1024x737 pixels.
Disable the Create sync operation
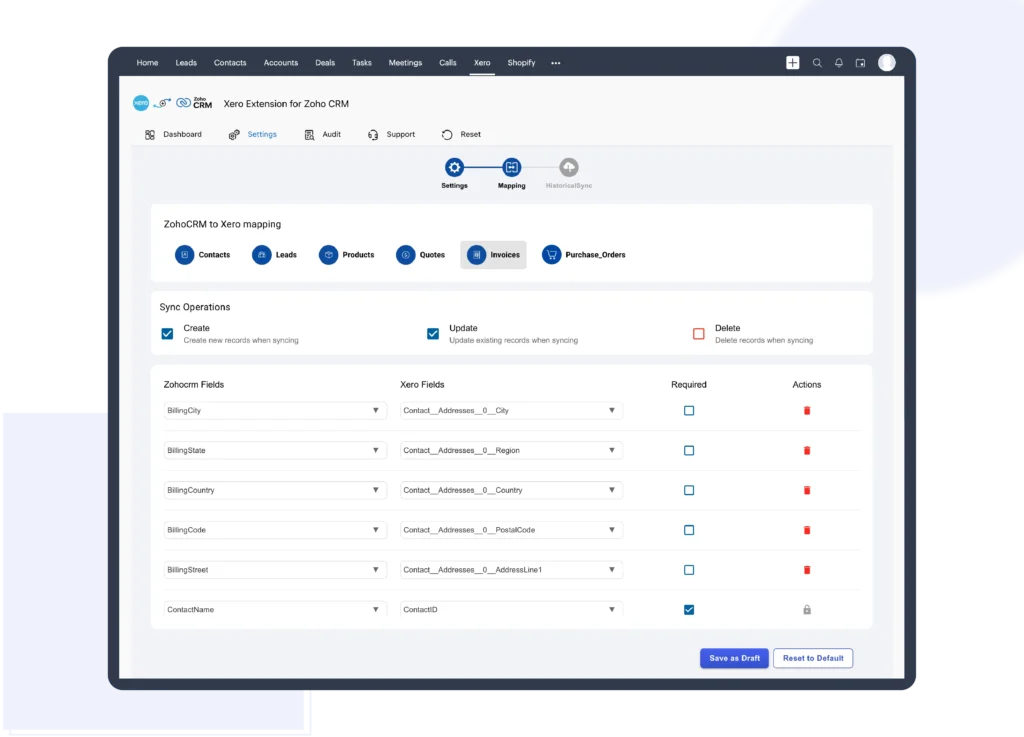(x=167, y=333)
